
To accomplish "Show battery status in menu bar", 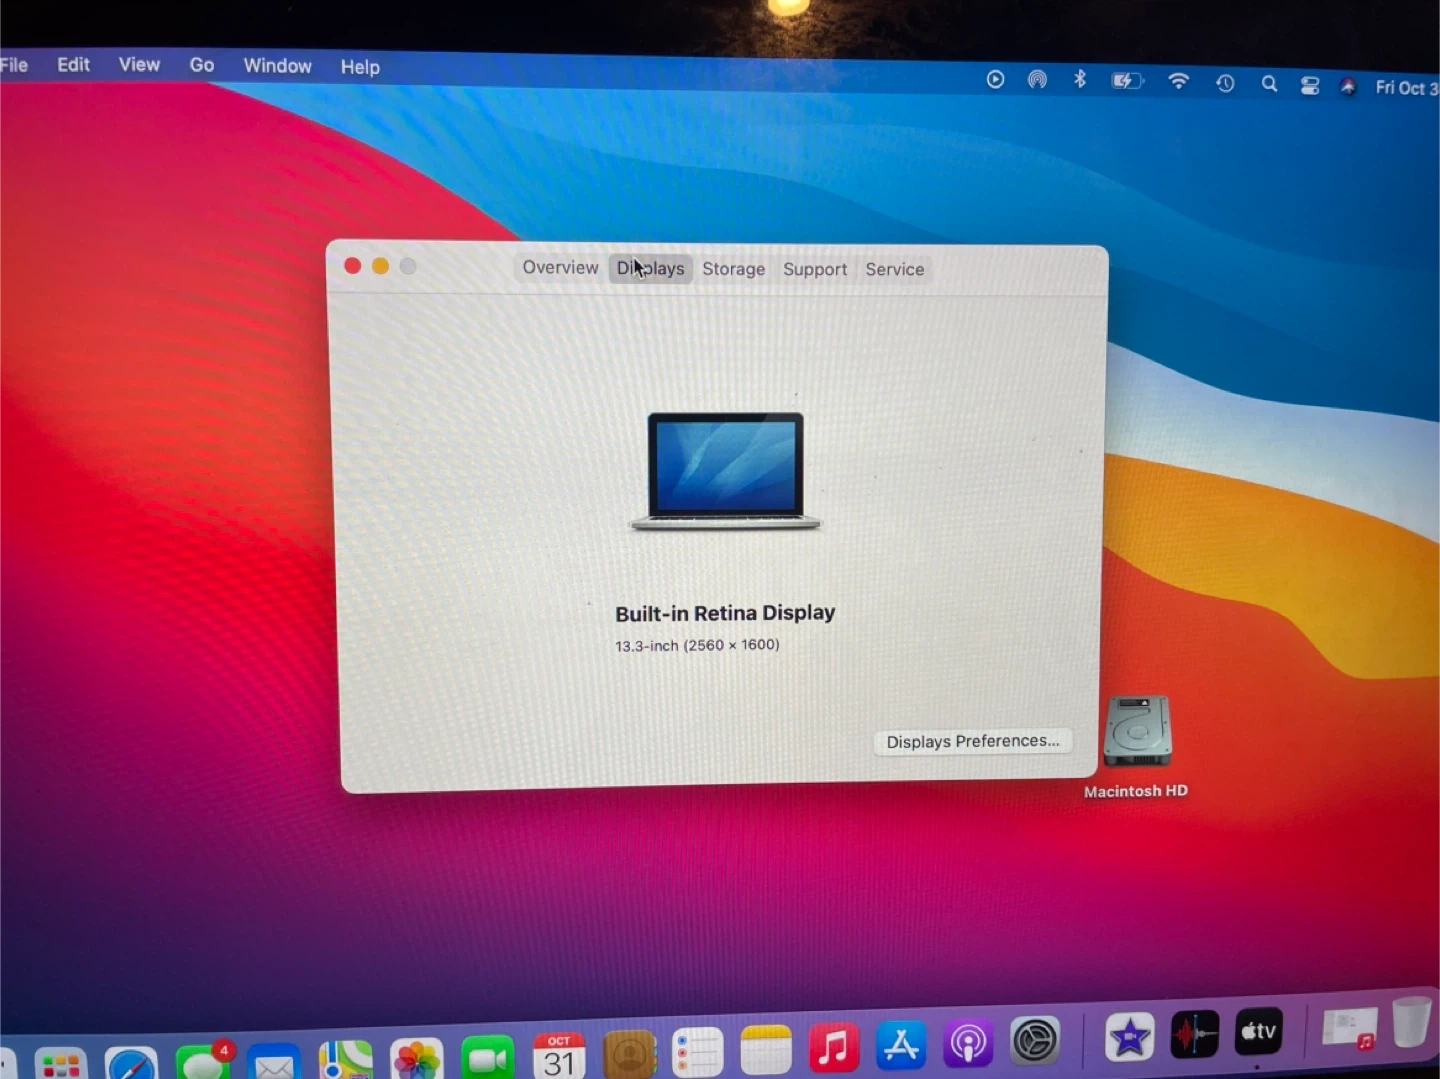I will [x=1126, y=81].
